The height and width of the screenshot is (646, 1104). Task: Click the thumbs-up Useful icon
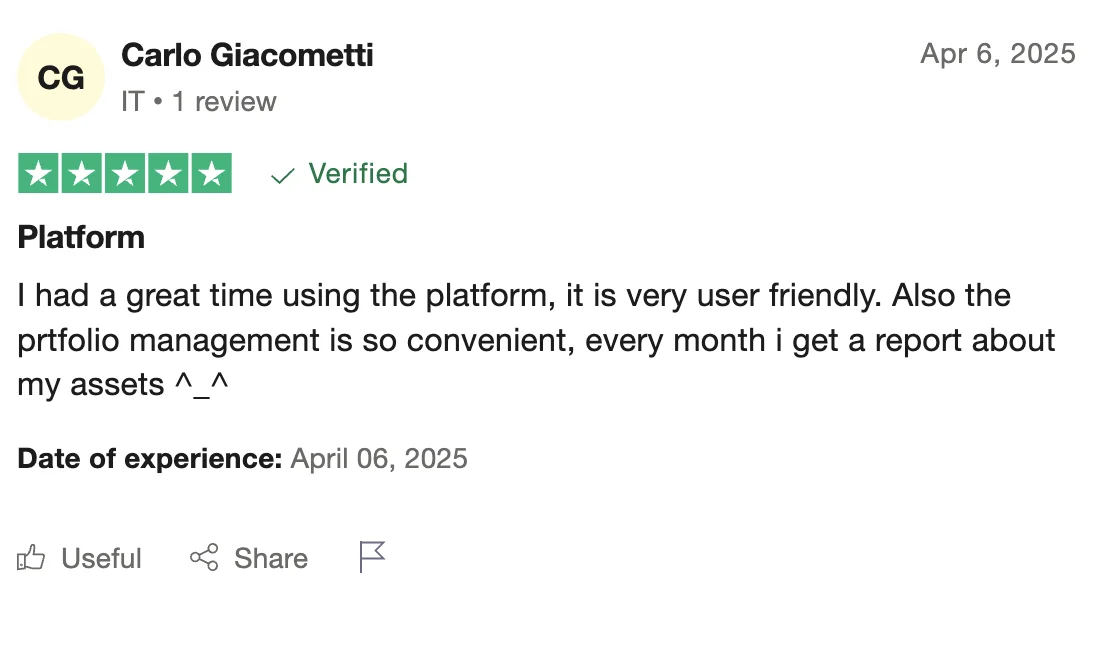(31, 558)
